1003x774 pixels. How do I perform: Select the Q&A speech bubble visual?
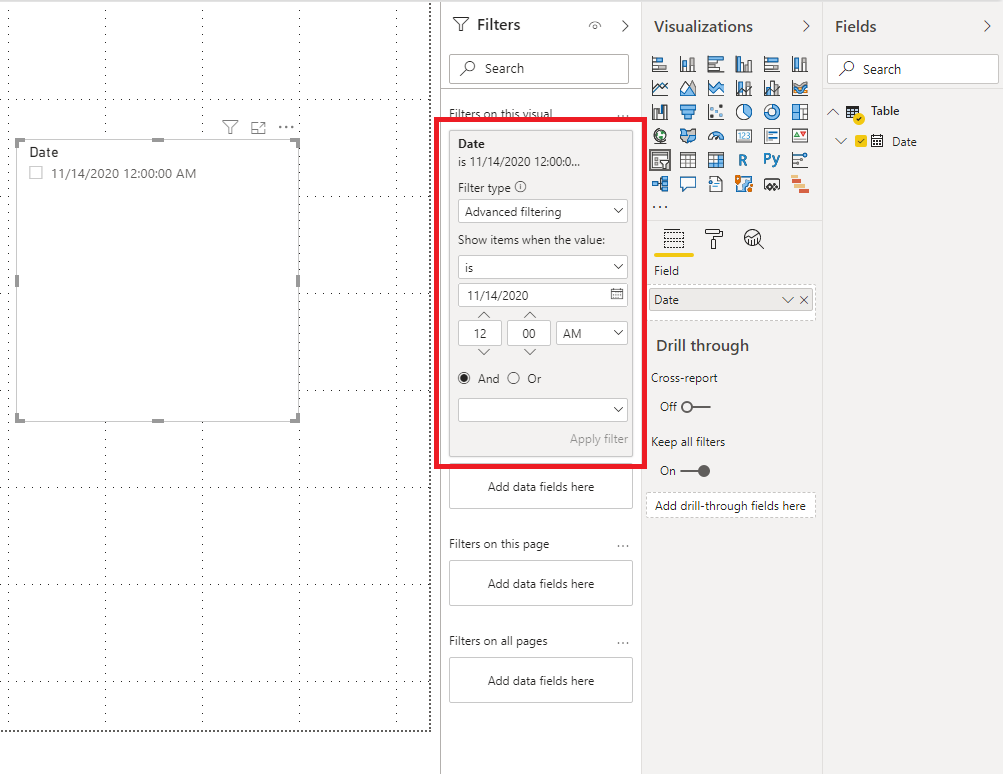pyautogui.click(x=688, y=184)
